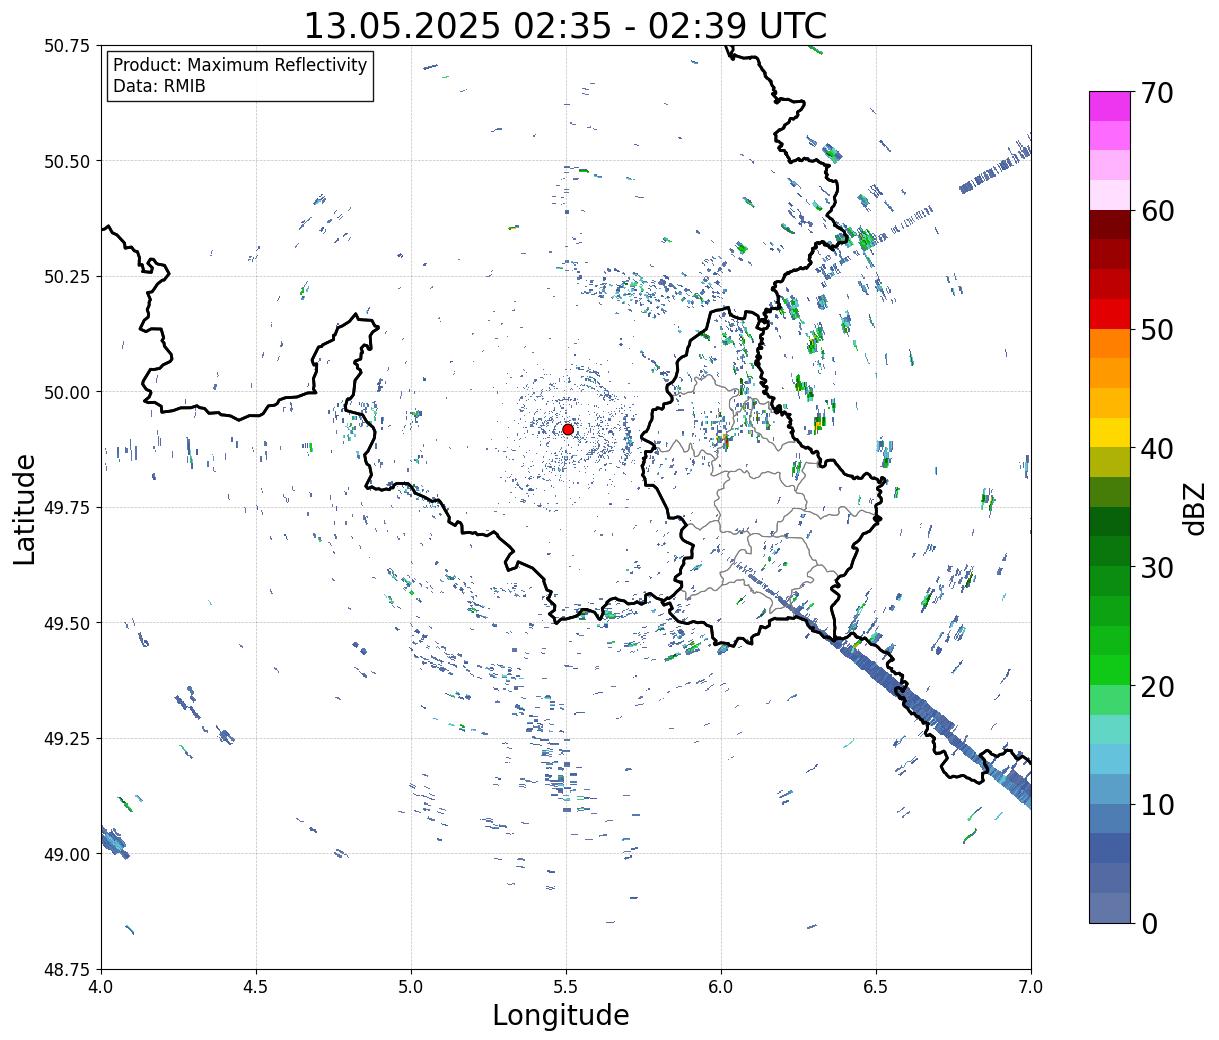Click the bright red colorbar swatch above 50
Viewport: 1219px width, 1040px height.
[1110, 313]
